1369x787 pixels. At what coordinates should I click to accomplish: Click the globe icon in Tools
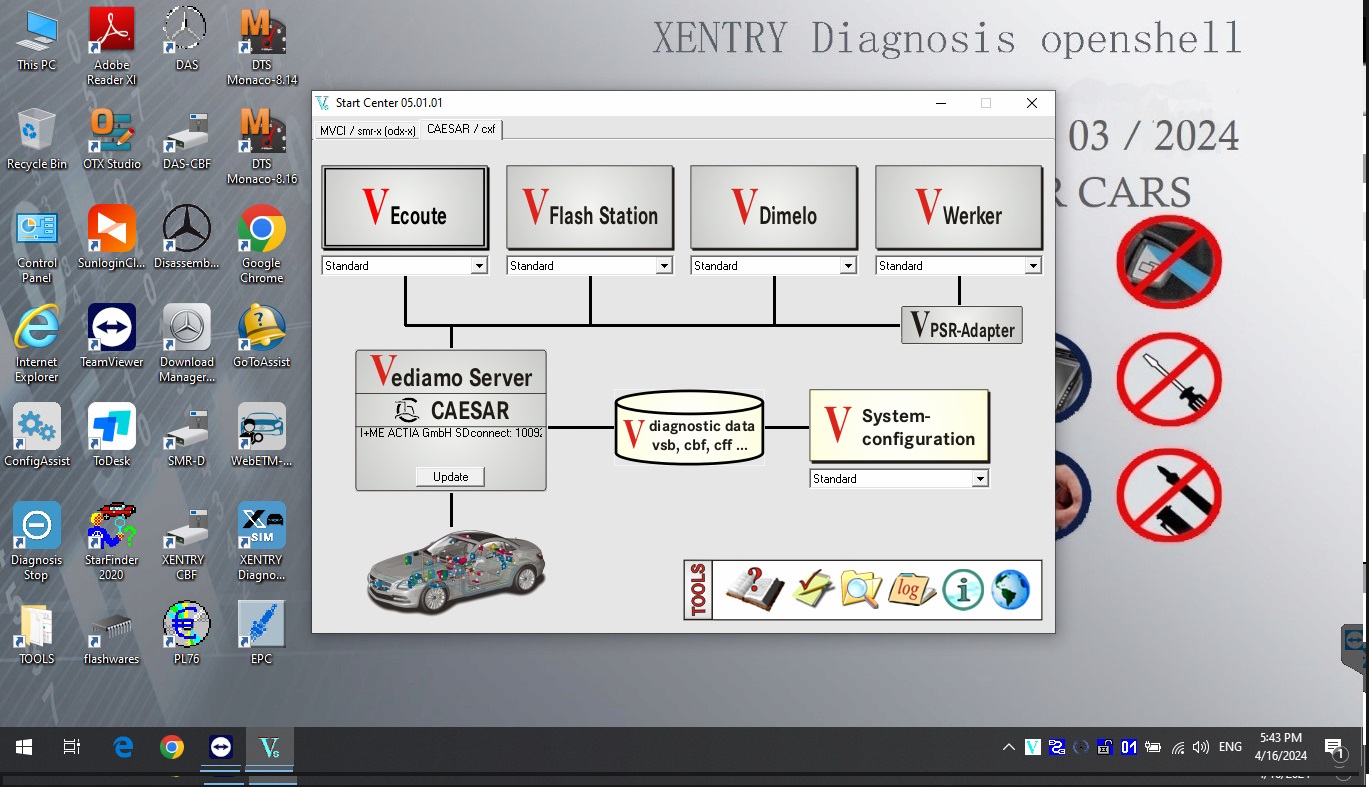[1010, 590]
